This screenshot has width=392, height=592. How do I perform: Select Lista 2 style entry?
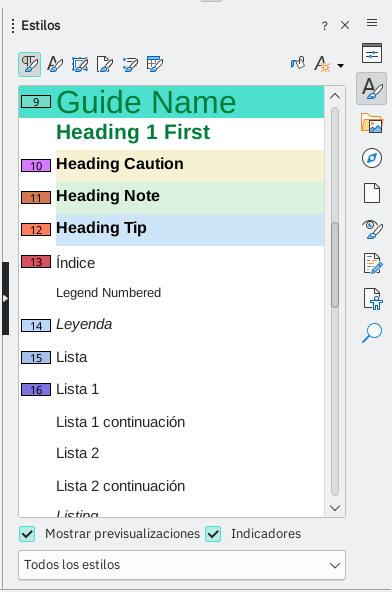(171, 453)
